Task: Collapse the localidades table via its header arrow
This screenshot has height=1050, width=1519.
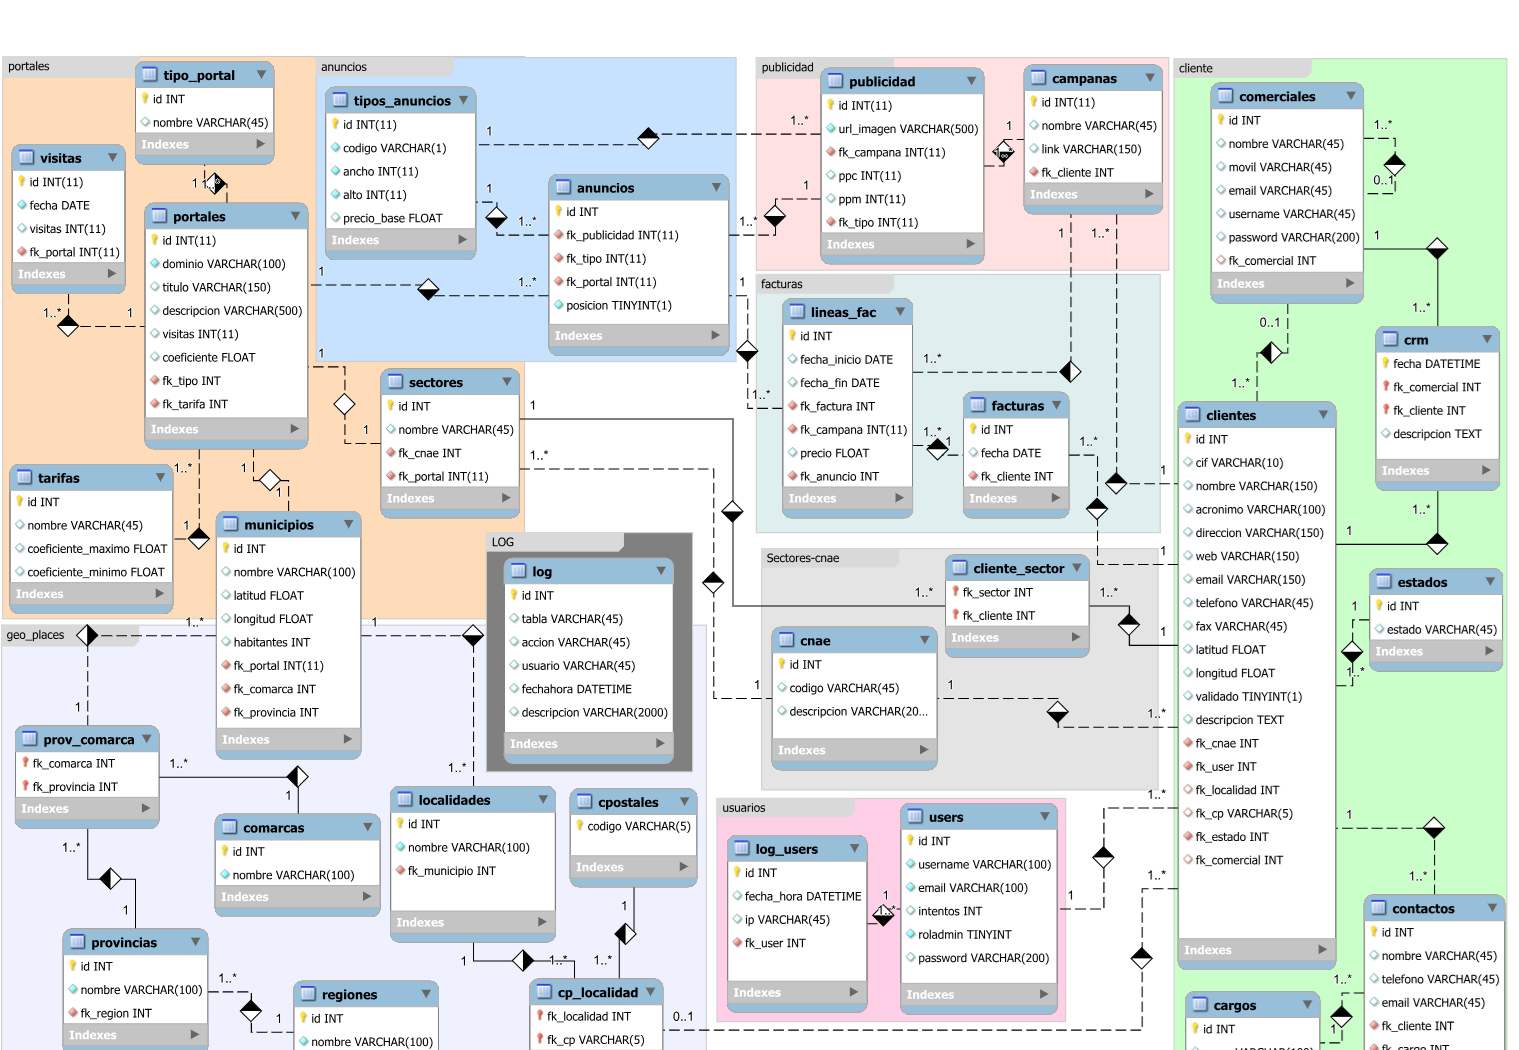Action: click(x=543, y=800)
